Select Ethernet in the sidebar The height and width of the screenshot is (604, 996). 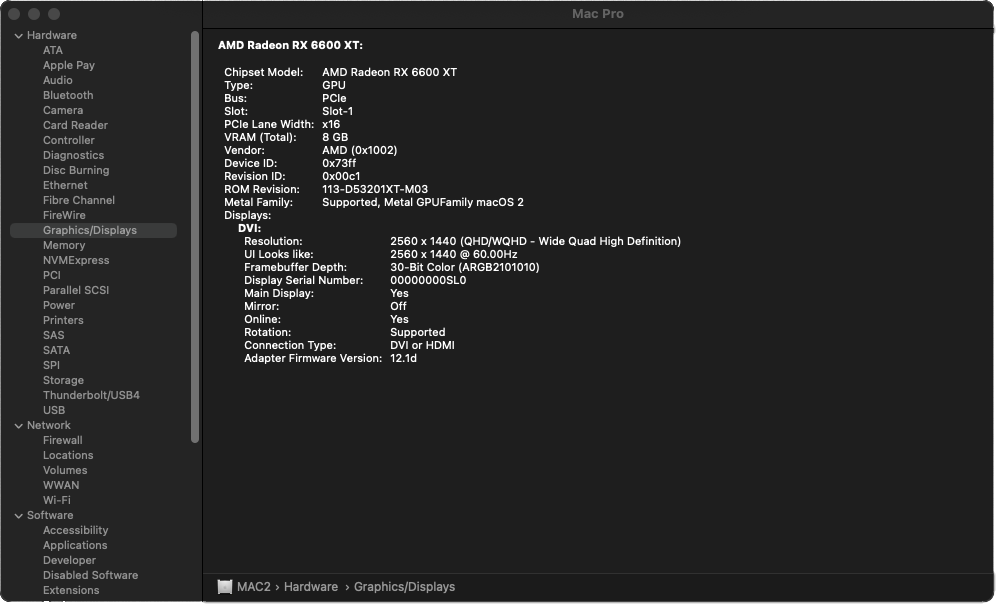click(65, 185)
